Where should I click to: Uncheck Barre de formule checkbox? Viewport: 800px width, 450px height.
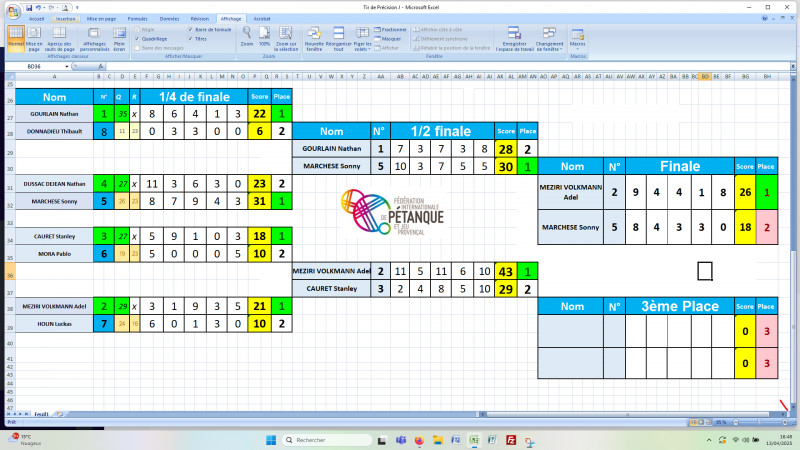tap(190, 31)
